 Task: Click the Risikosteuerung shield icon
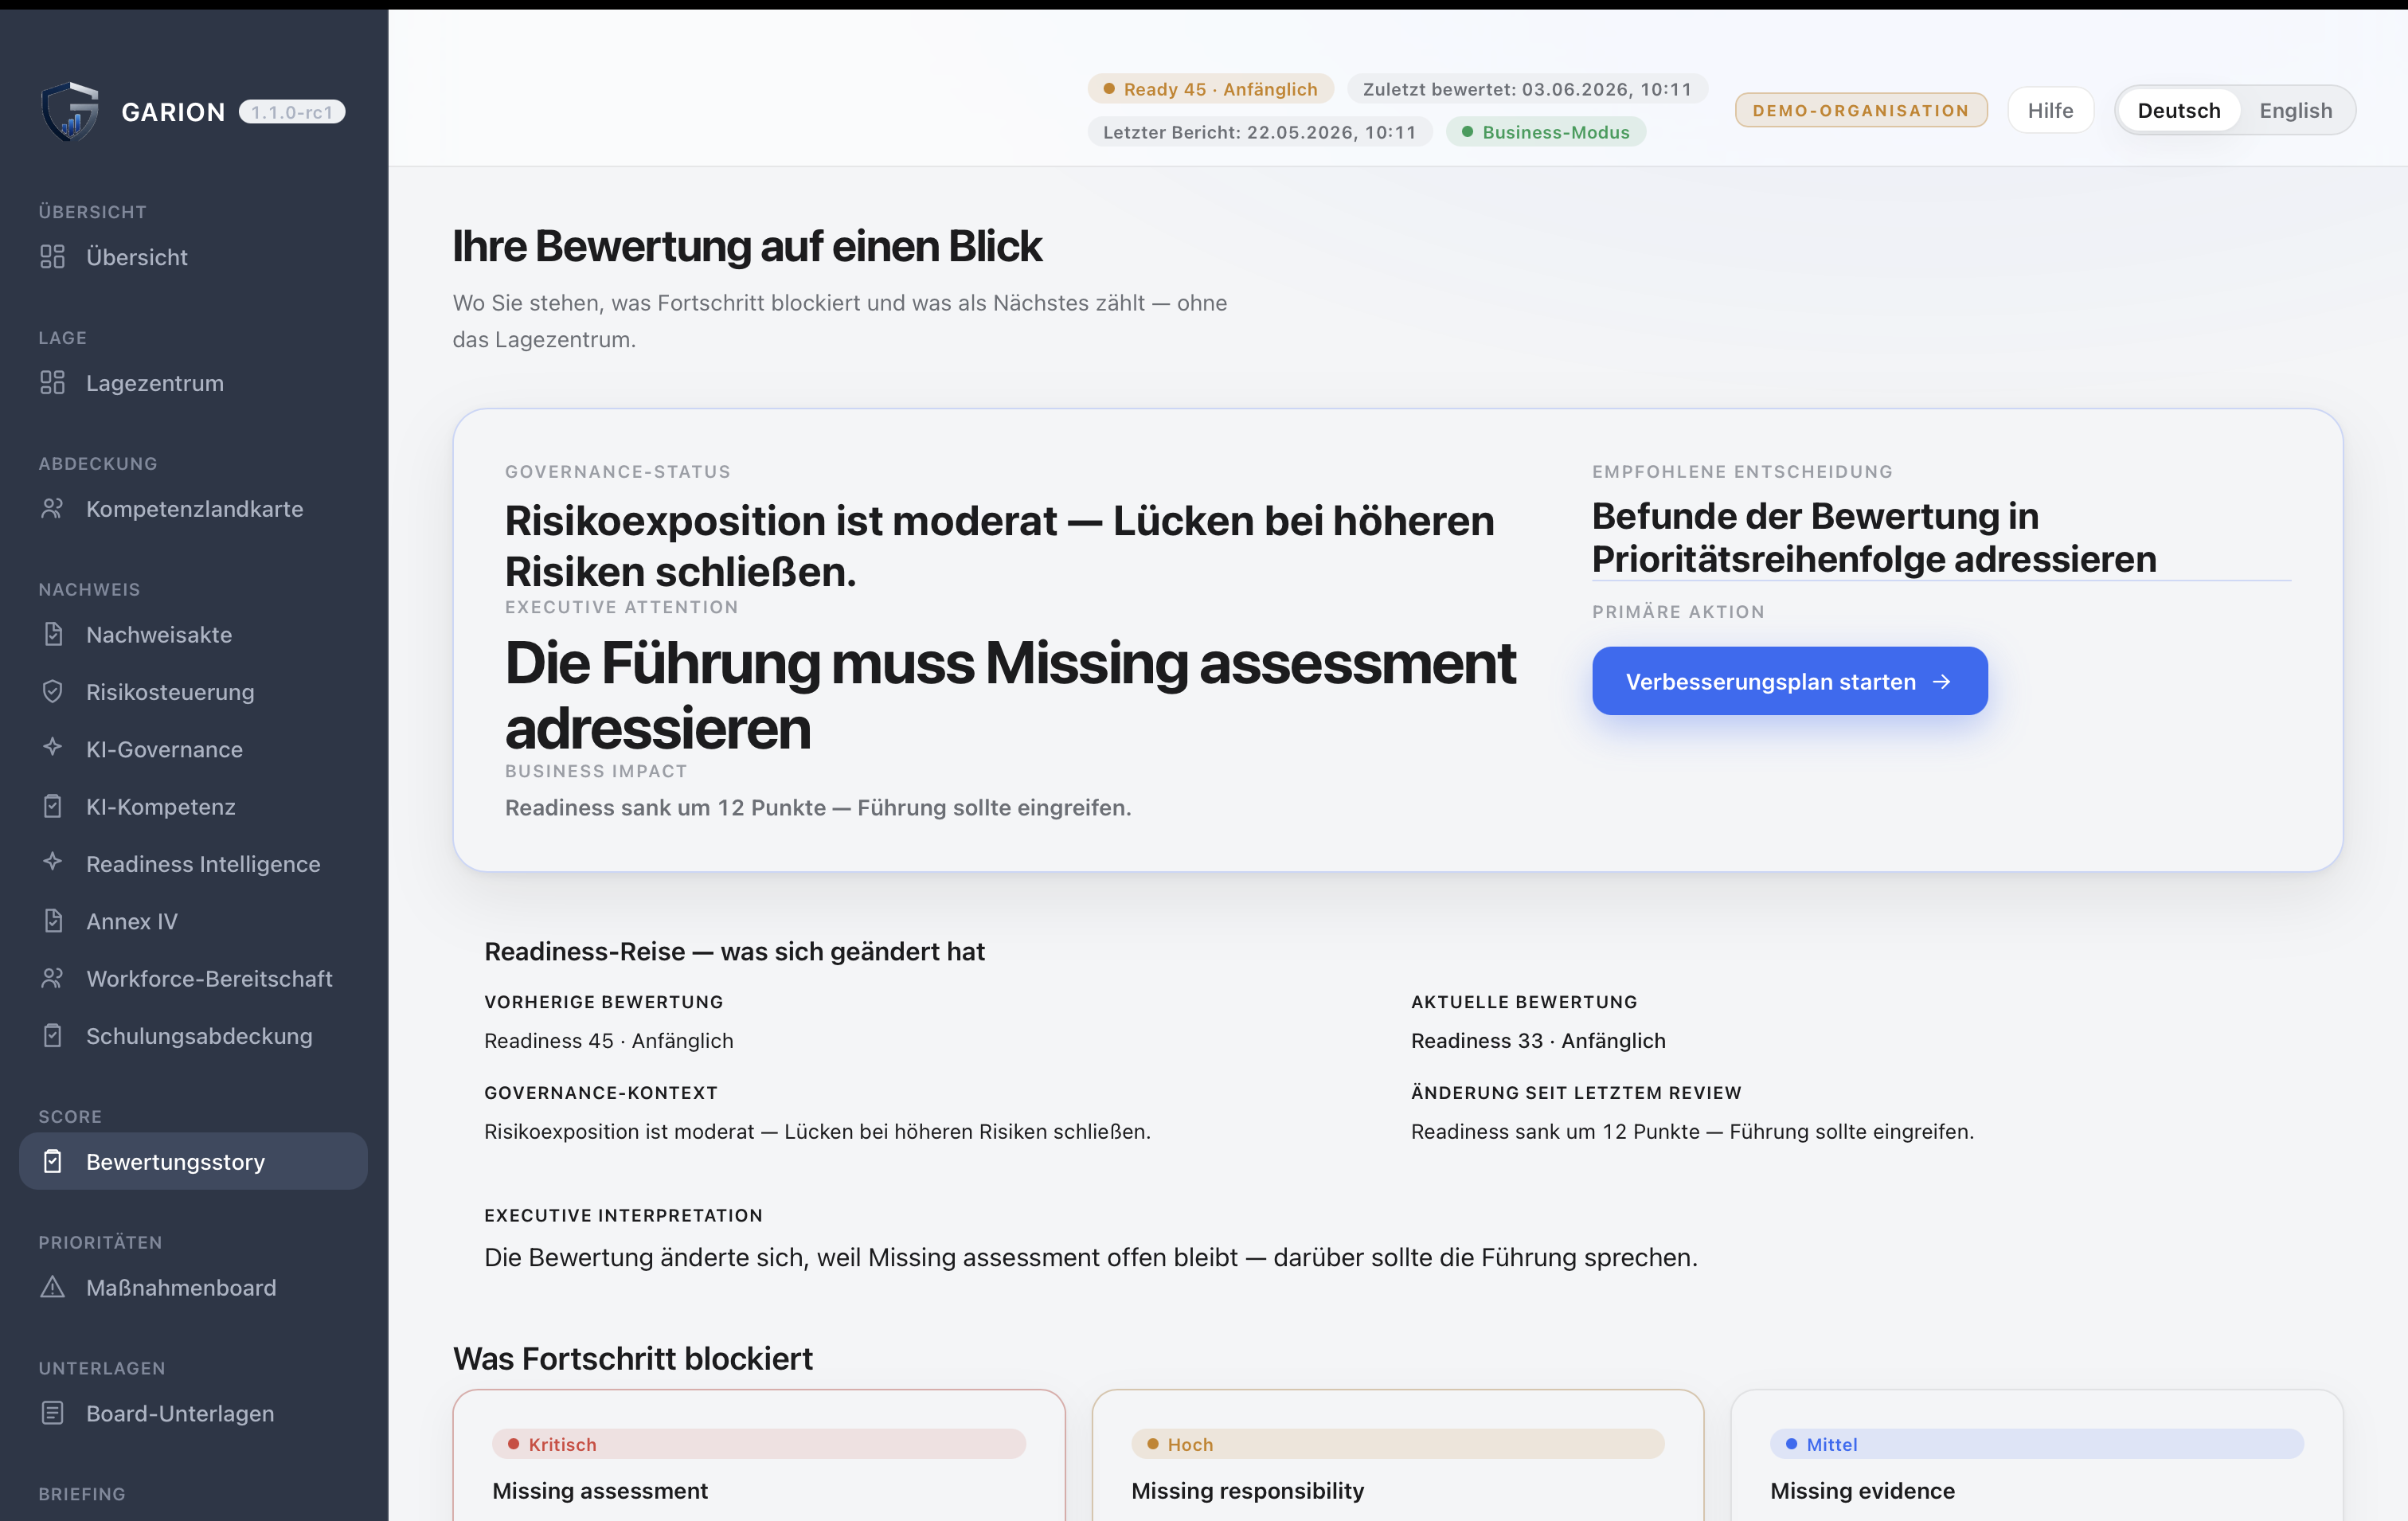coord(52,692)
